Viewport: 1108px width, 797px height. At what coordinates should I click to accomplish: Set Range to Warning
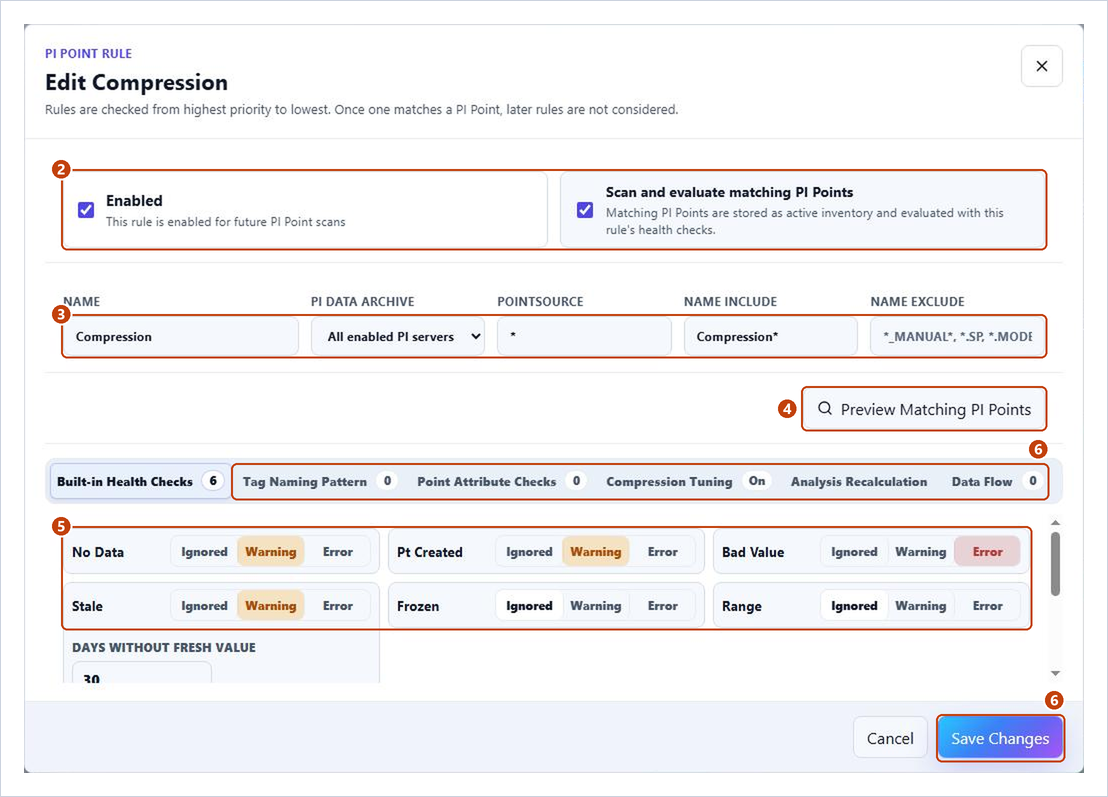[921, 606]
